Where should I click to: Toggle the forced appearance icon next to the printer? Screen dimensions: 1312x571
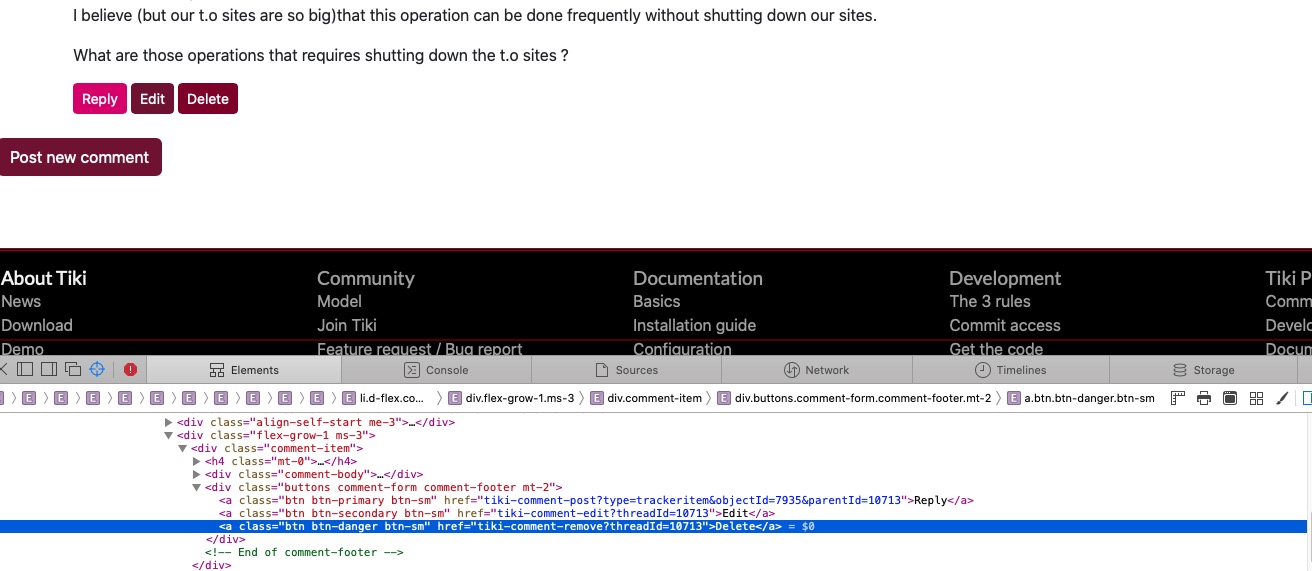coord(1230,398)
